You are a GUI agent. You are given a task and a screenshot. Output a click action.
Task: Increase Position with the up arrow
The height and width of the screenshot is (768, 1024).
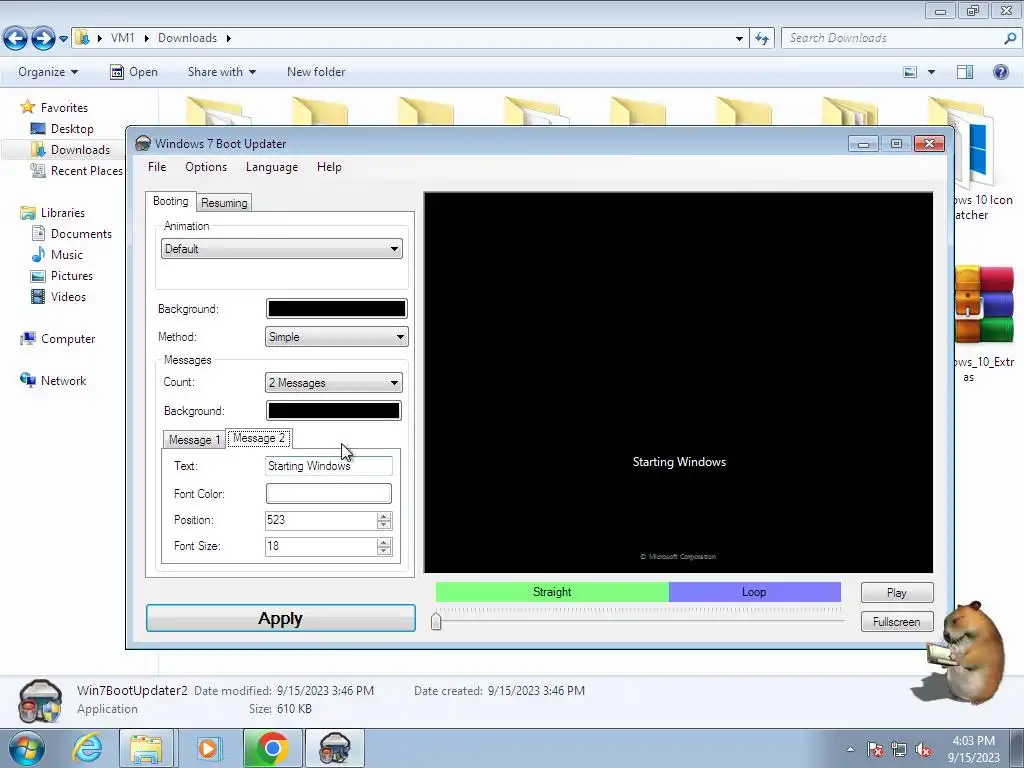(384, 516)
